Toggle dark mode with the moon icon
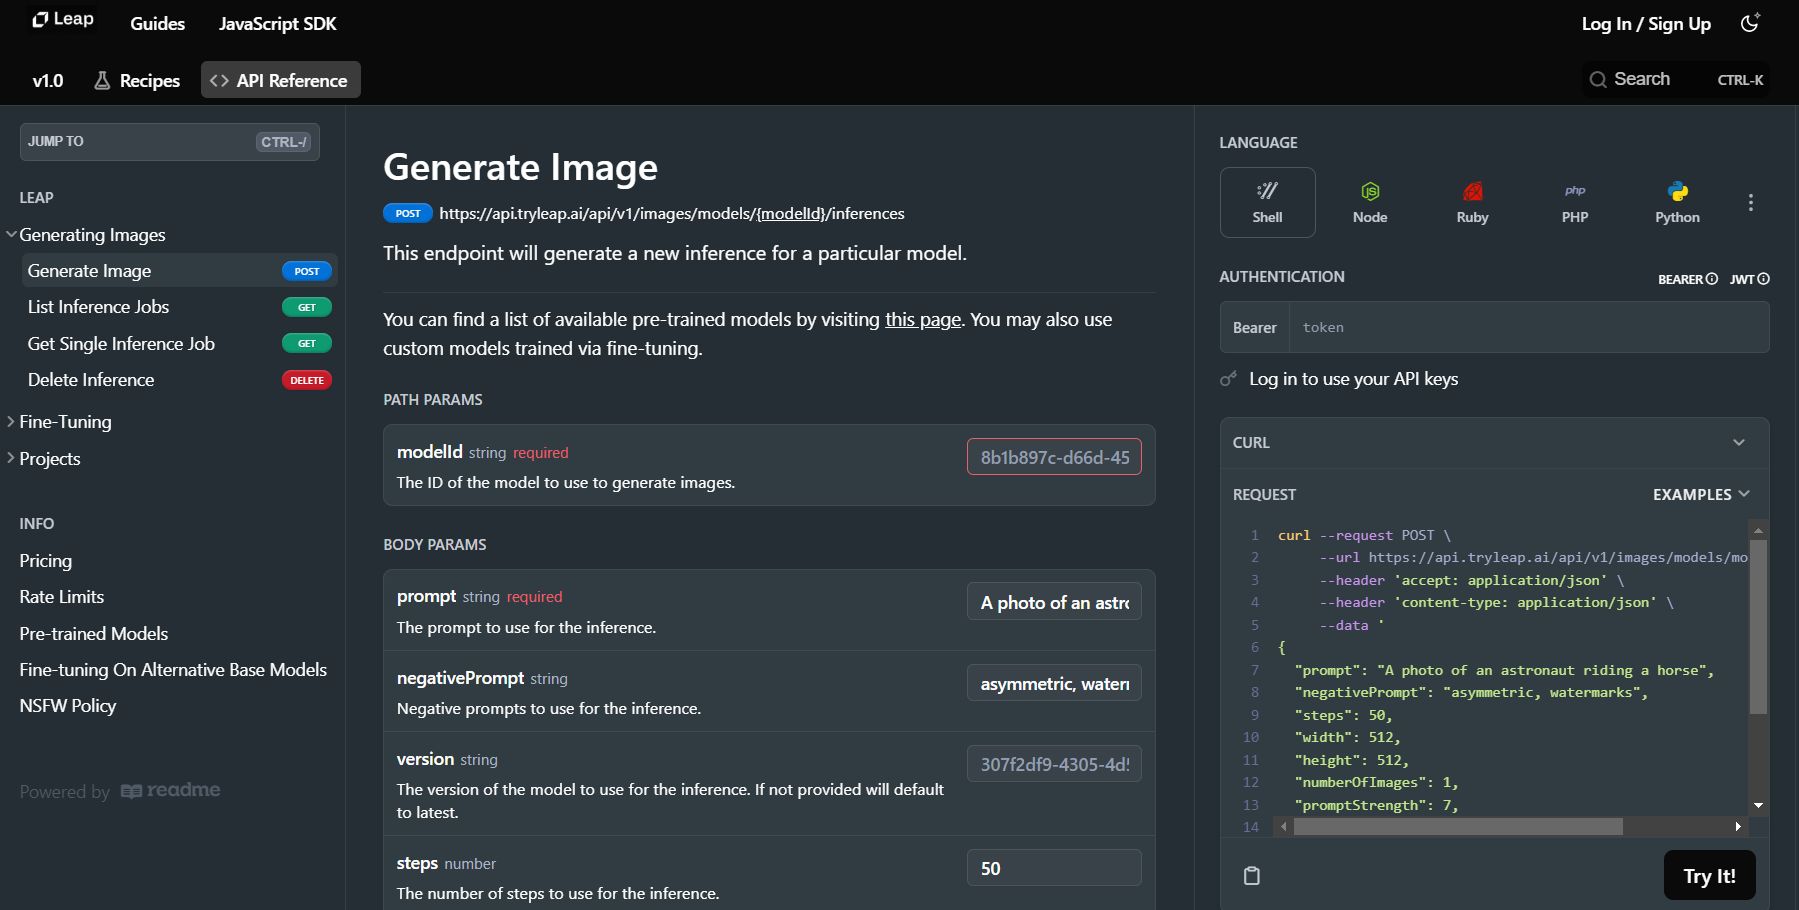1799x910 pixels. pos(1751,22)
